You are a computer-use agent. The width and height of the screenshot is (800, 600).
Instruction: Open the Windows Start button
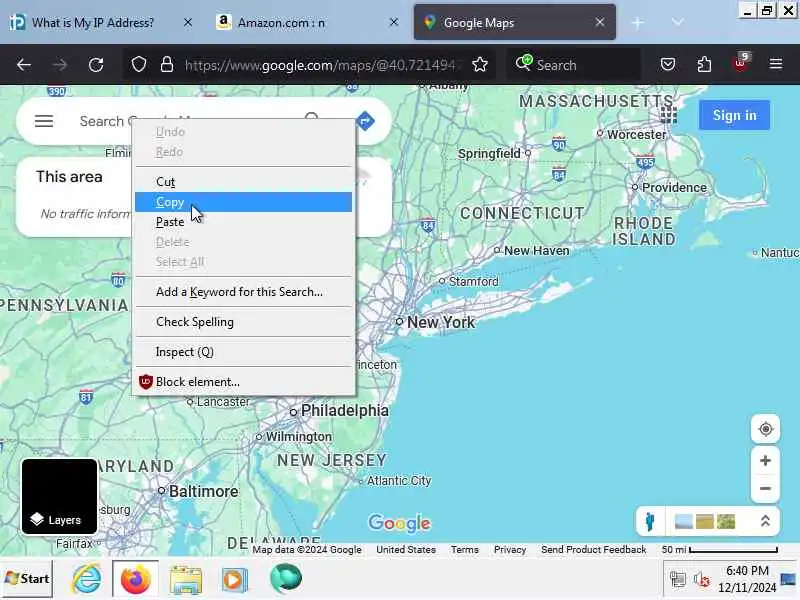[27, 579]
